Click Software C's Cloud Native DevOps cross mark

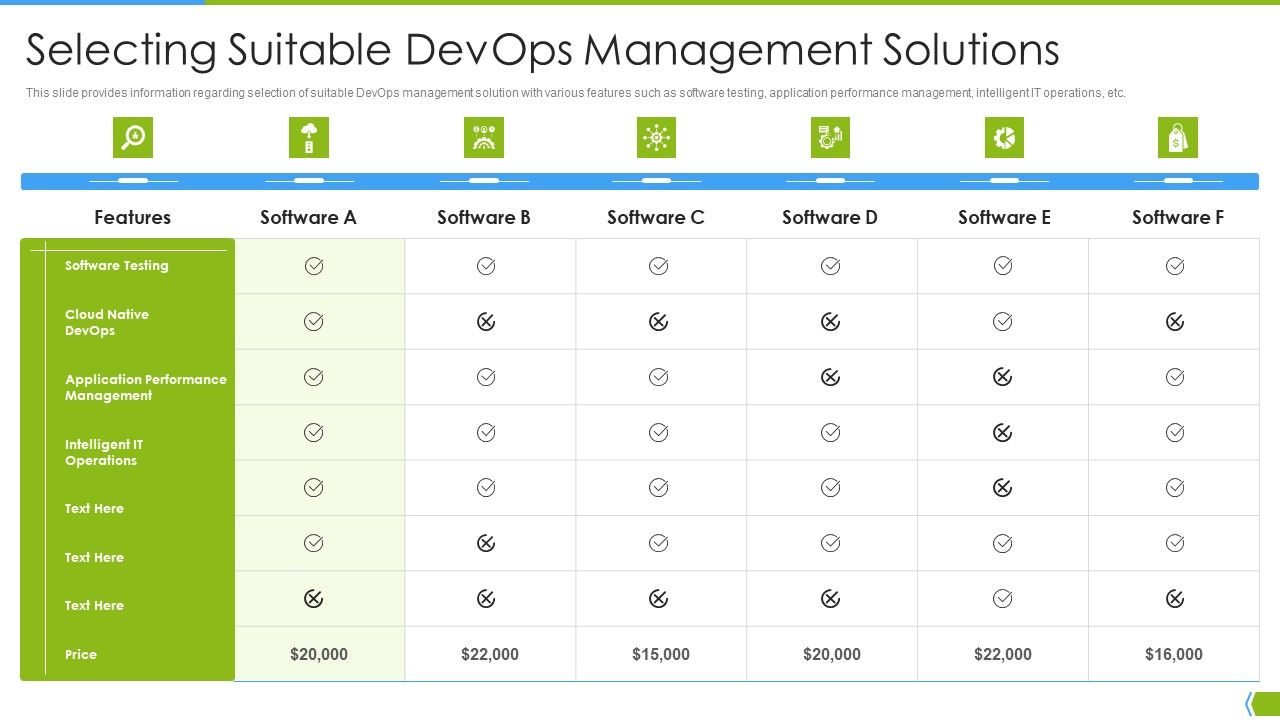(x=658, y=321)
